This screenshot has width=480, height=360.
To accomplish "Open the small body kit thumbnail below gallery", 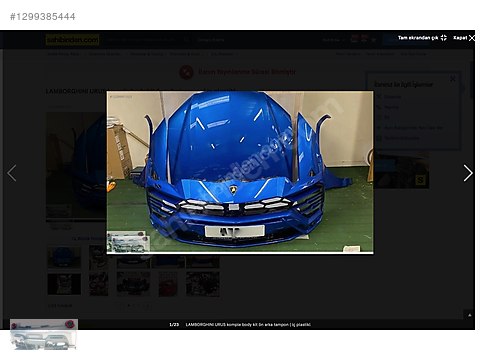I will coord(44,334).
